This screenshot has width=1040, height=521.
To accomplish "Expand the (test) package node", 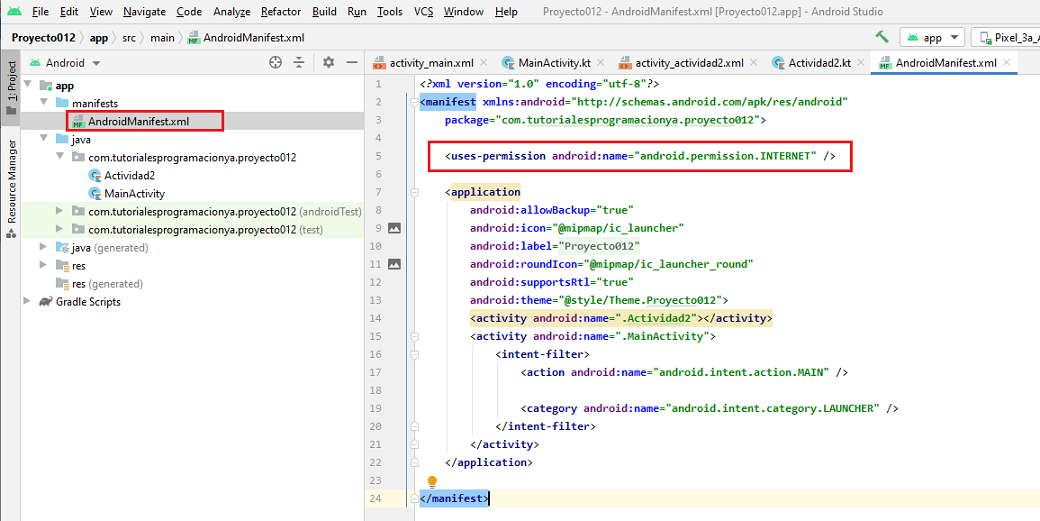I will tap(60, 229).
